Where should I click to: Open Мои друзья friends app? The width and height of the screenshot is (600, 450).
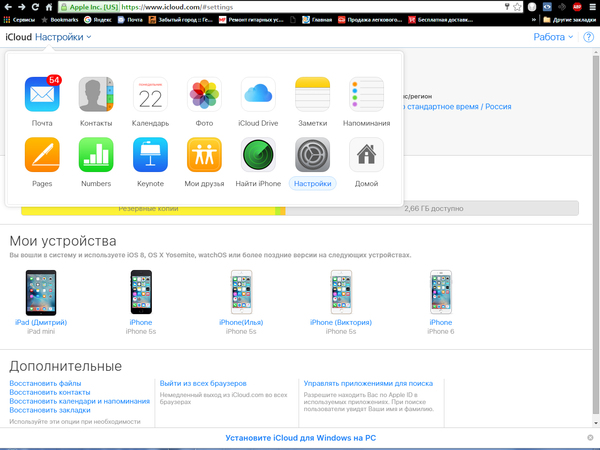[x=204, y=155]
